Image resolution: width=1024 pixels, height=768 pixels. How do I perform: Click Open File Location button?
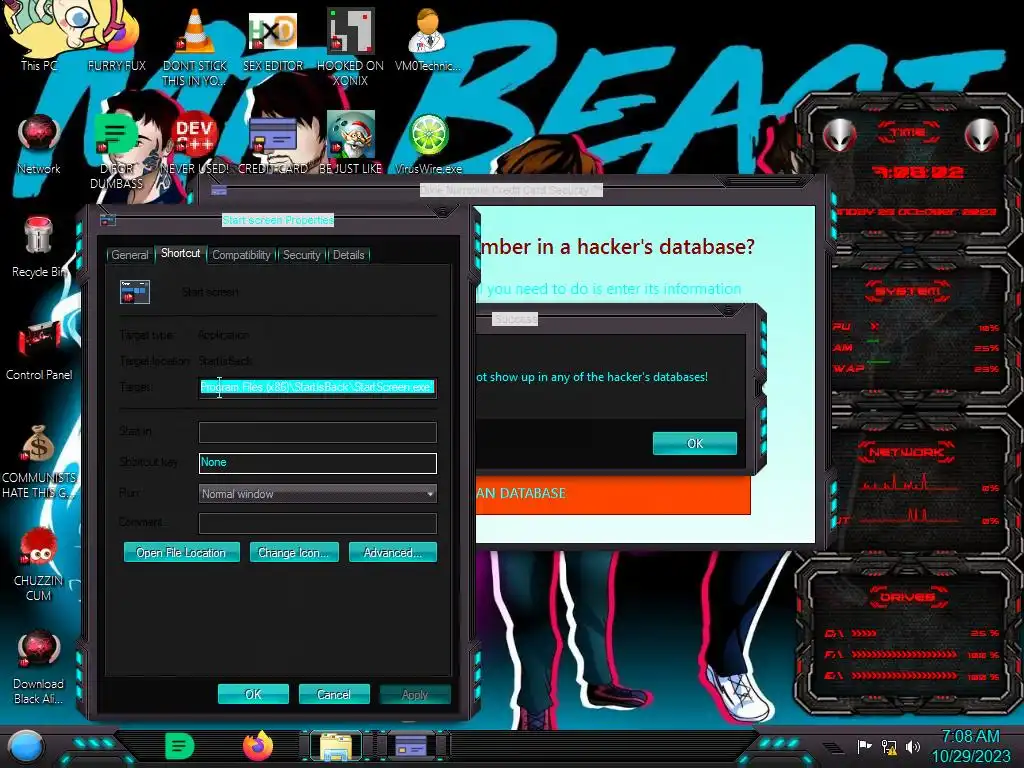tap(182, 552)
